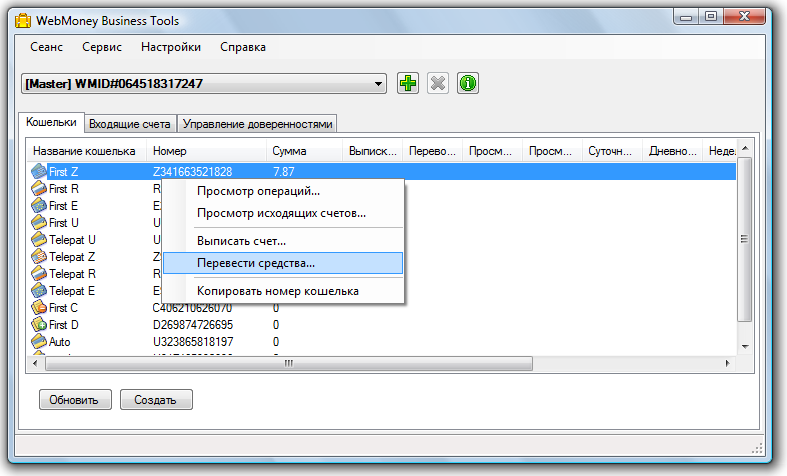
Task: Switch to the Управление доверенностями tab
Action: point(257,124)
